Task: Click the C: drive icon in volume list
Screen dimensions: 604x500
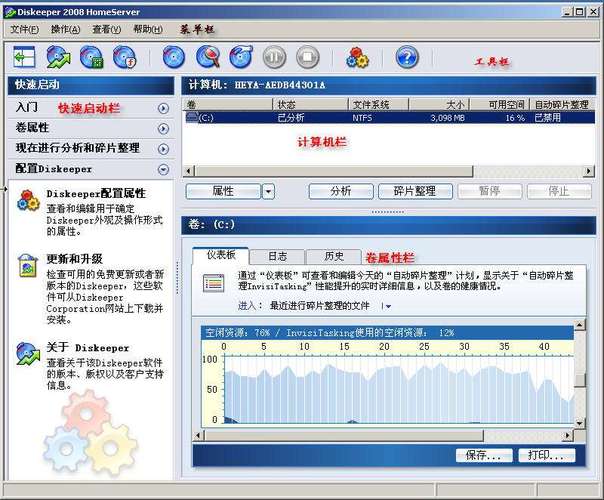Action: click(x=192, y=117)
